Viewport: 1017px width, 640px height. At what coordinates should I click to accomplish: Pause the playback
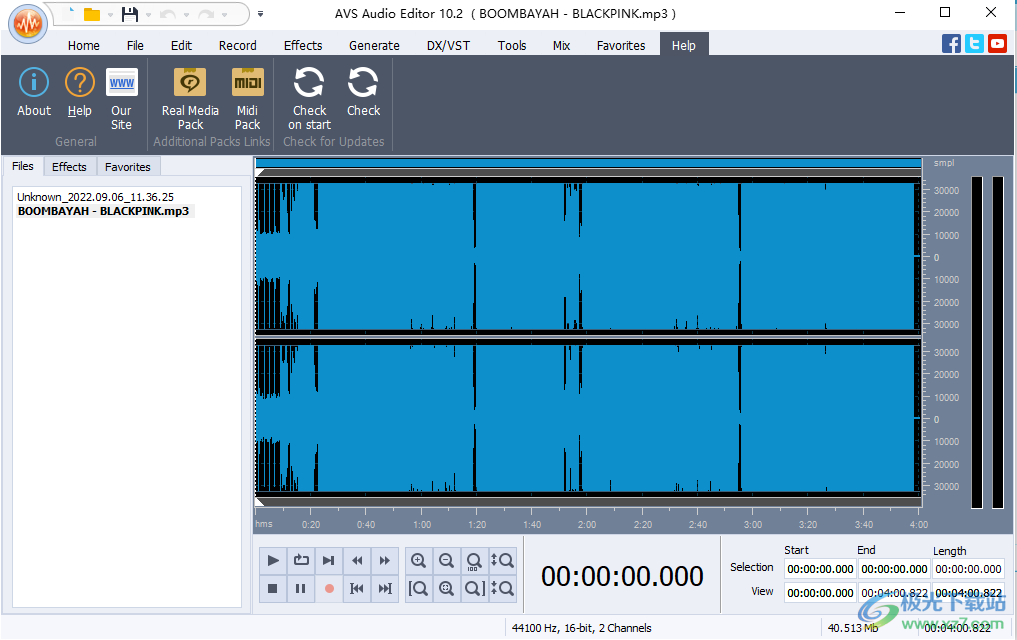301,589
